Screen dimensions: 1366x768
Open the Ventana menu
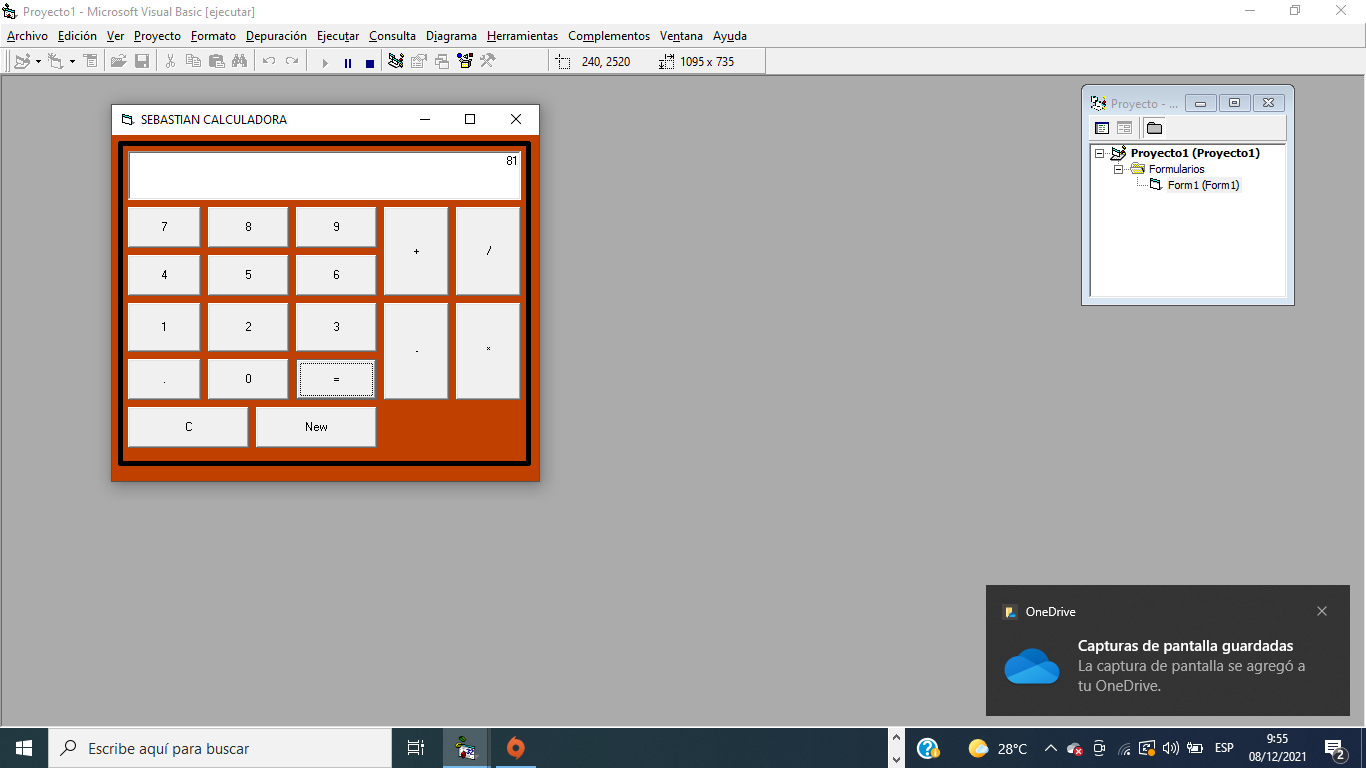(681, 36)
